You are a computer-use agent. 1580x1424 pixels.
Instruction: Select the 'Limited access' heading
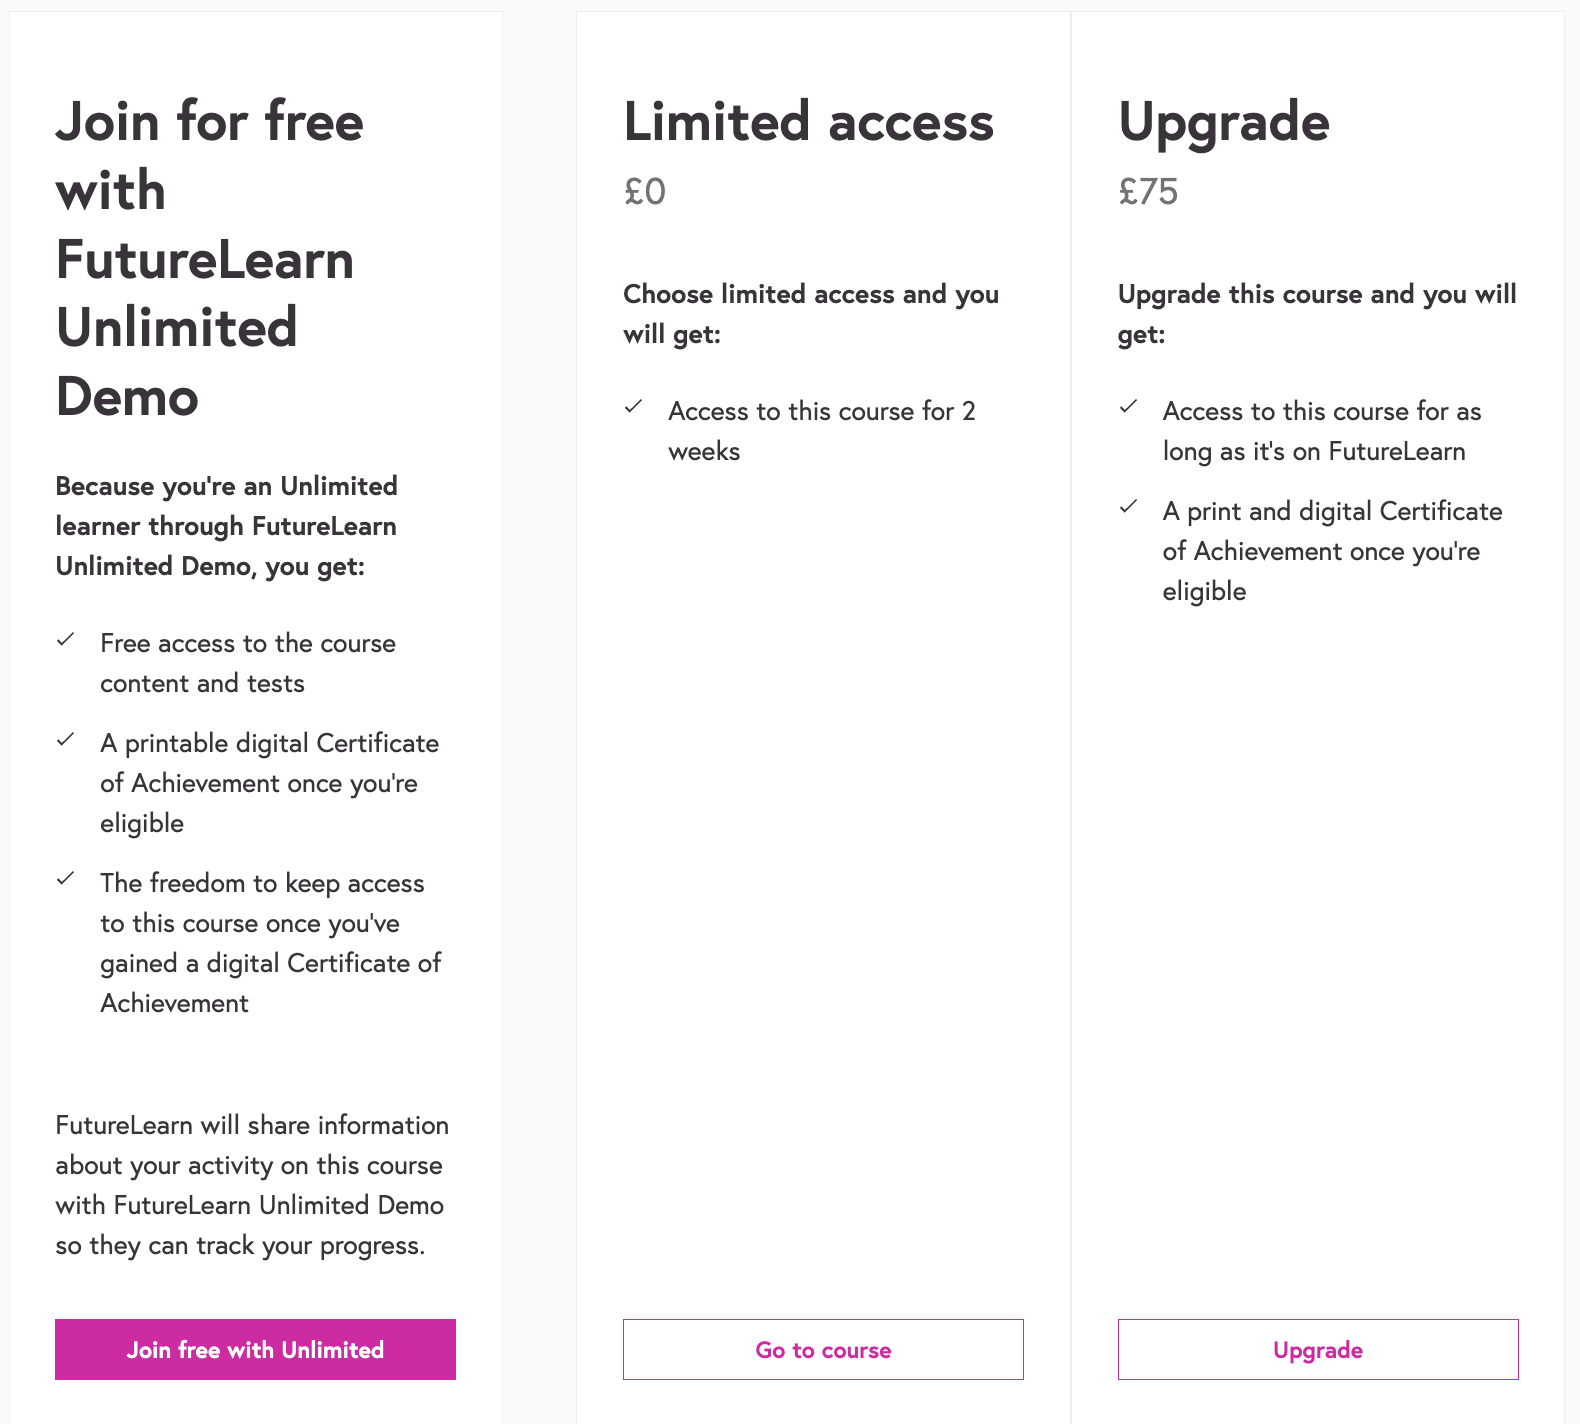point(808,122)
